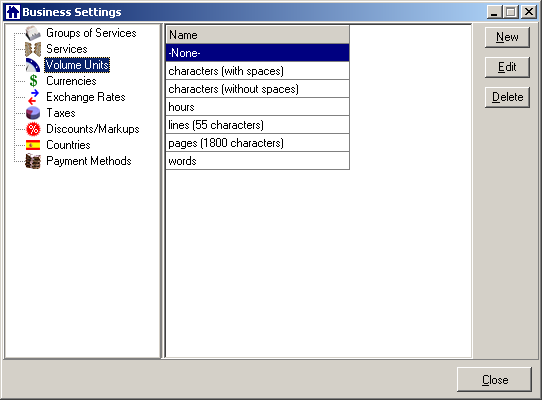This screenshot has height=400, width=542.
Task: Close the Business Settings dialog via Close button
Action: point(494,380)
